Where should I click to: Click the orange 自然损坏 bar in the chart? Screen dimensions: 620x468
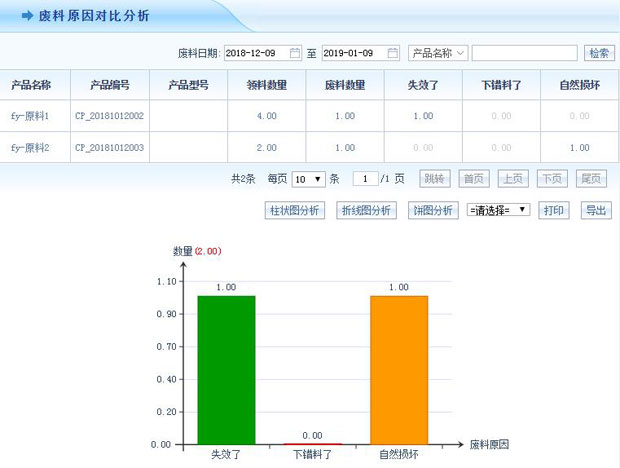[398, 368]
